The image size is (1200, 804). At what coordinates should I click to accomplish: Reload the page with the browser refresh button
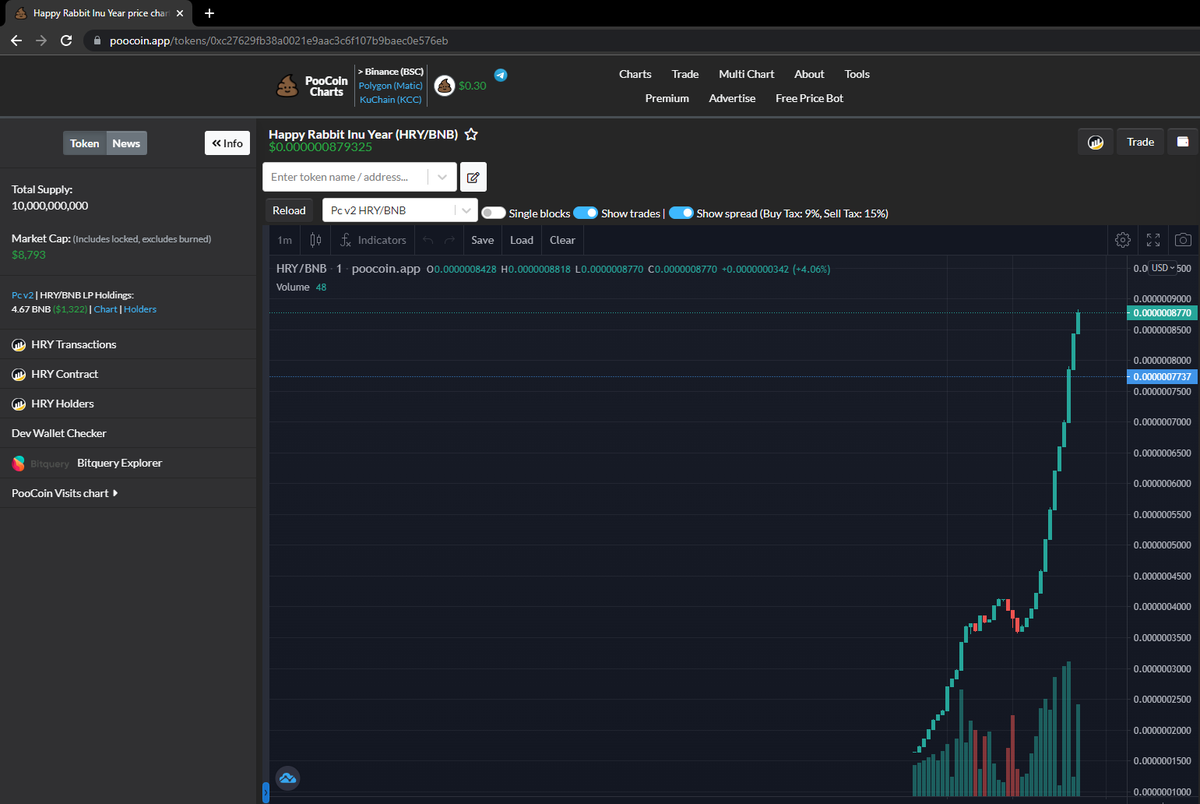tap(66, 41)
